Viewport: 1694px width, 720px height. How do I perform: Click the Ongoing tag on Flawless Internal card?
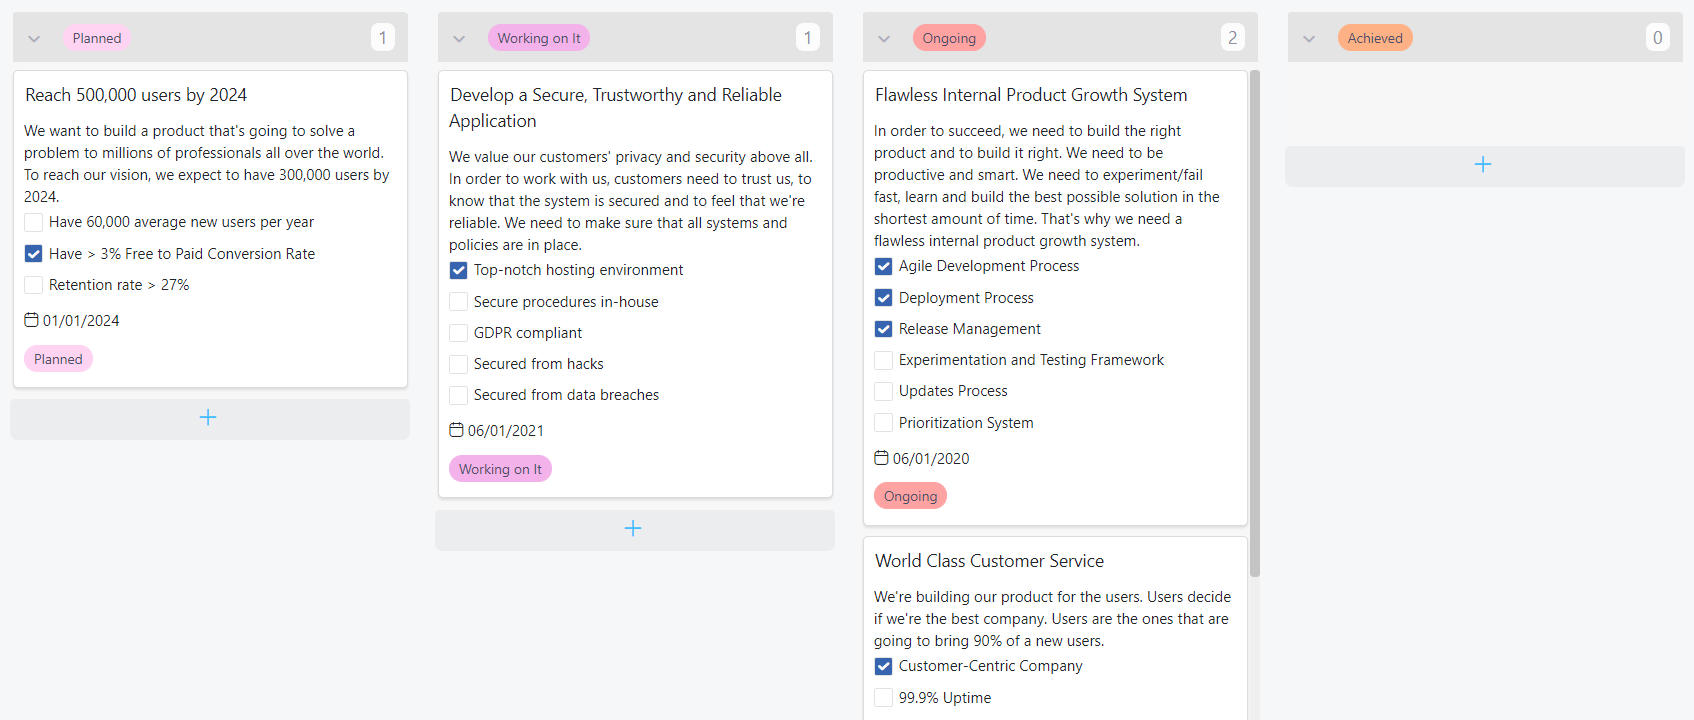tap(910, 496)
